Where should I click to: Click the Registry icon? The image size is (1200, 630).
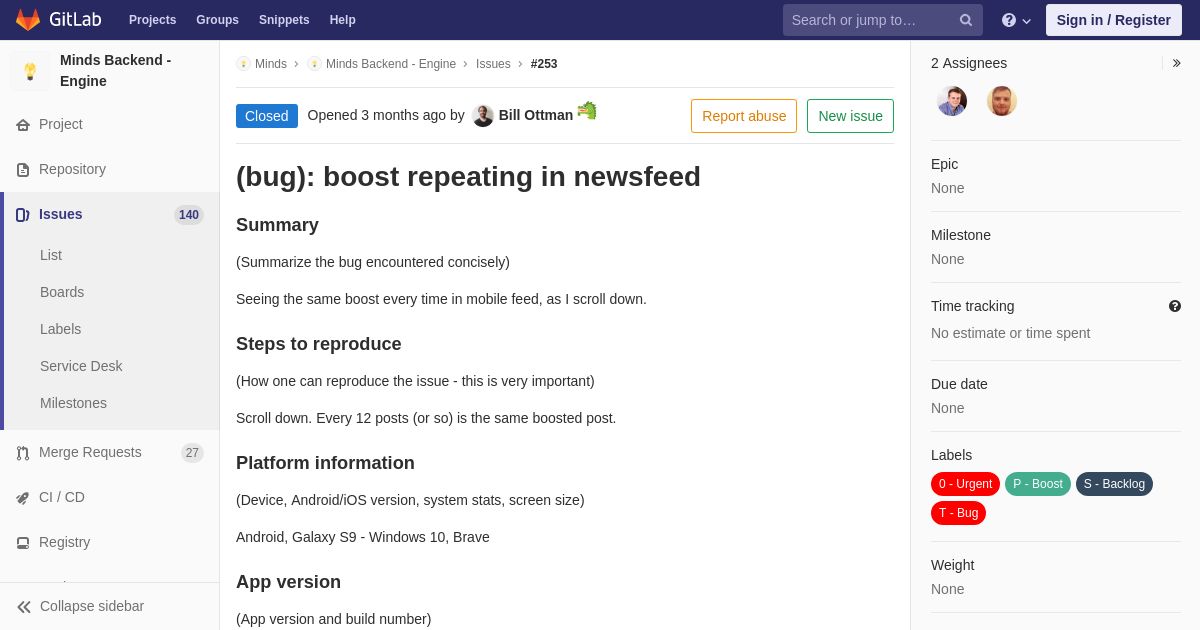coord(23,543)
